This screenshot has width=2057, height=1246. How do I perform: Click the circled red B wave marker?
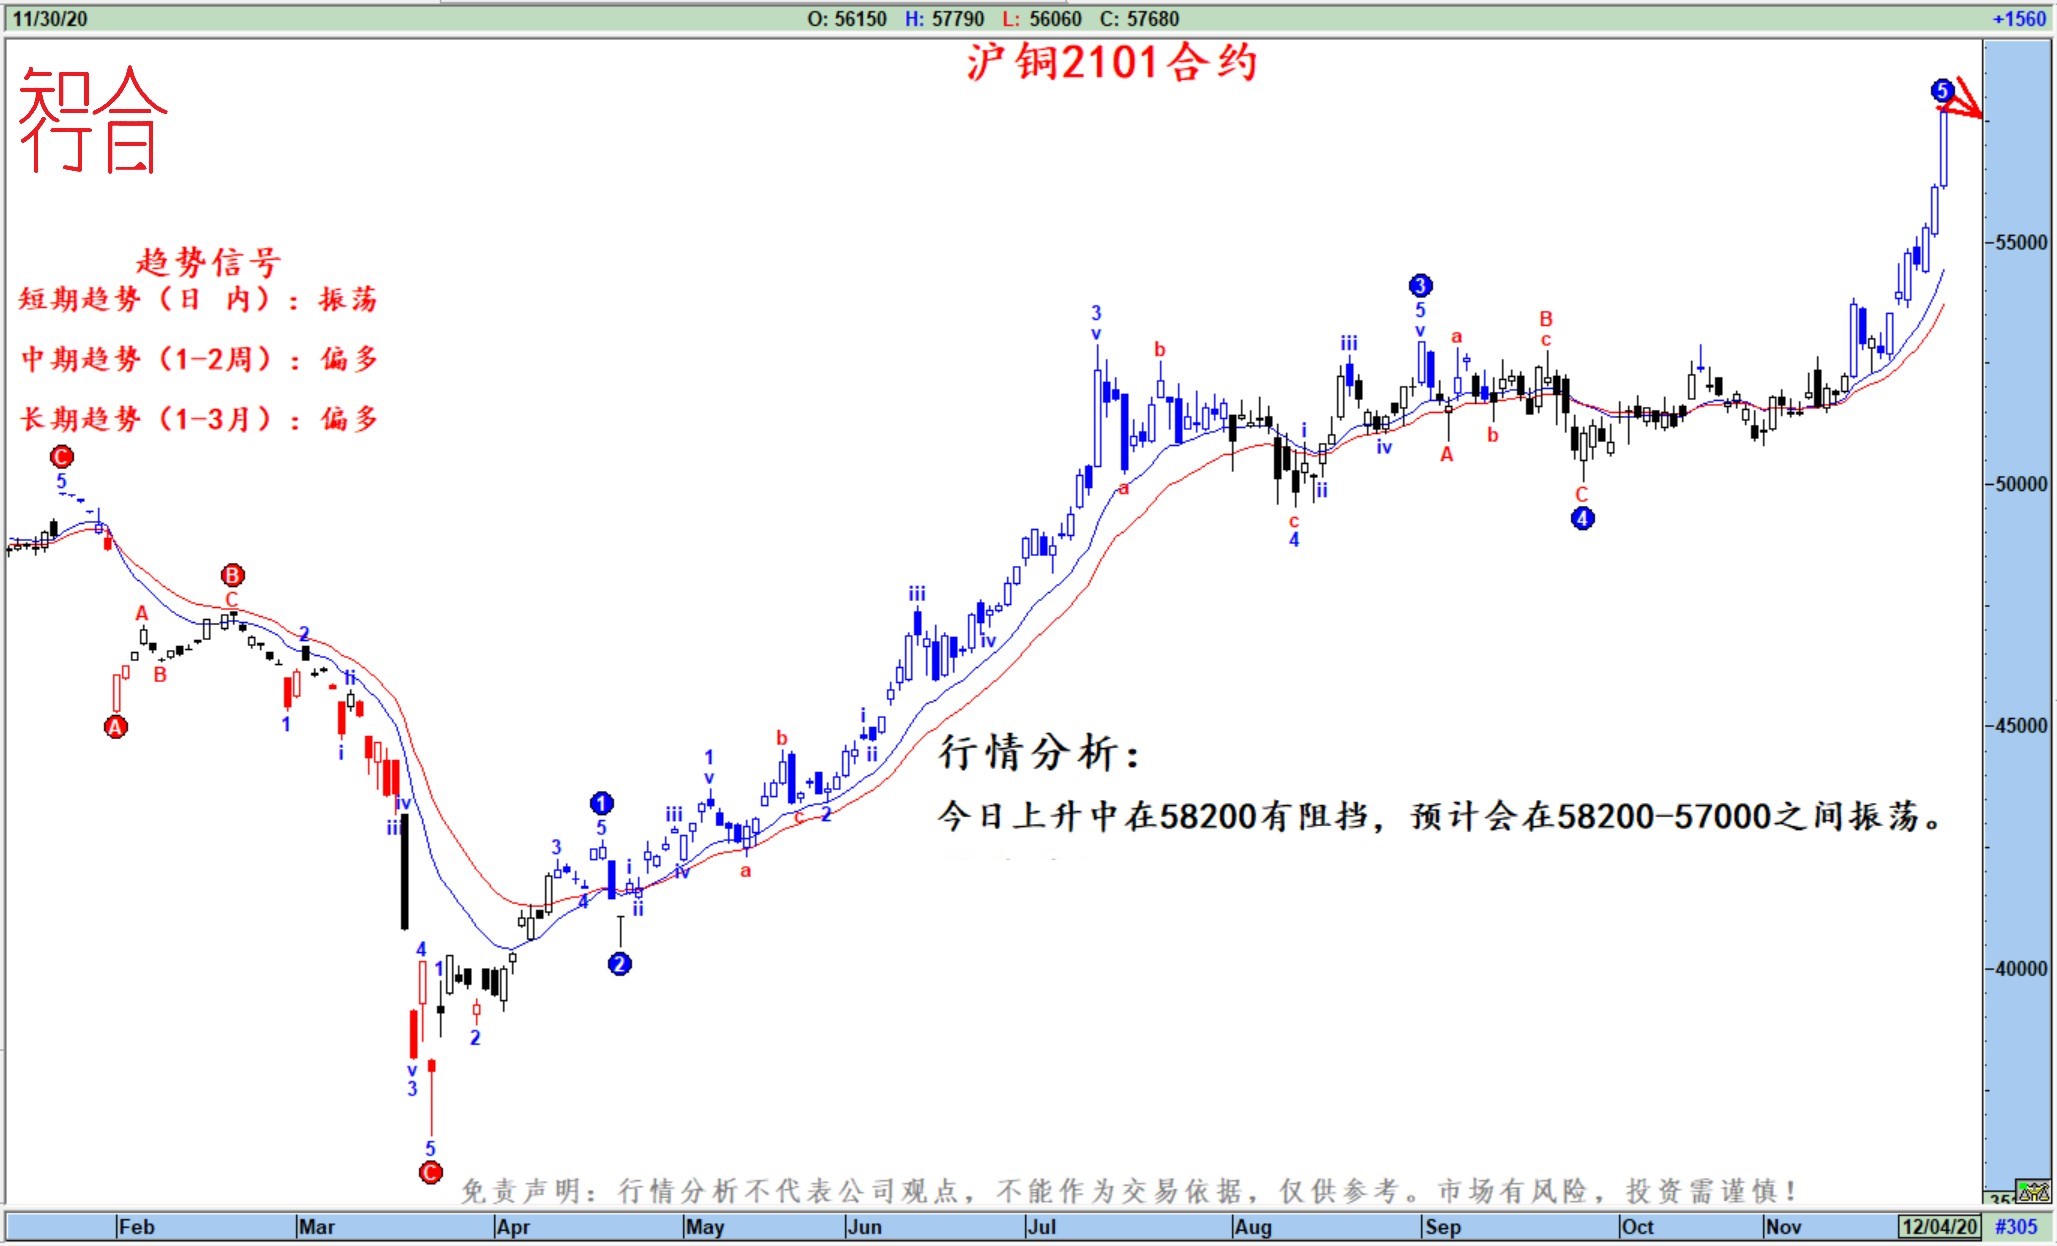coord(232,575)
